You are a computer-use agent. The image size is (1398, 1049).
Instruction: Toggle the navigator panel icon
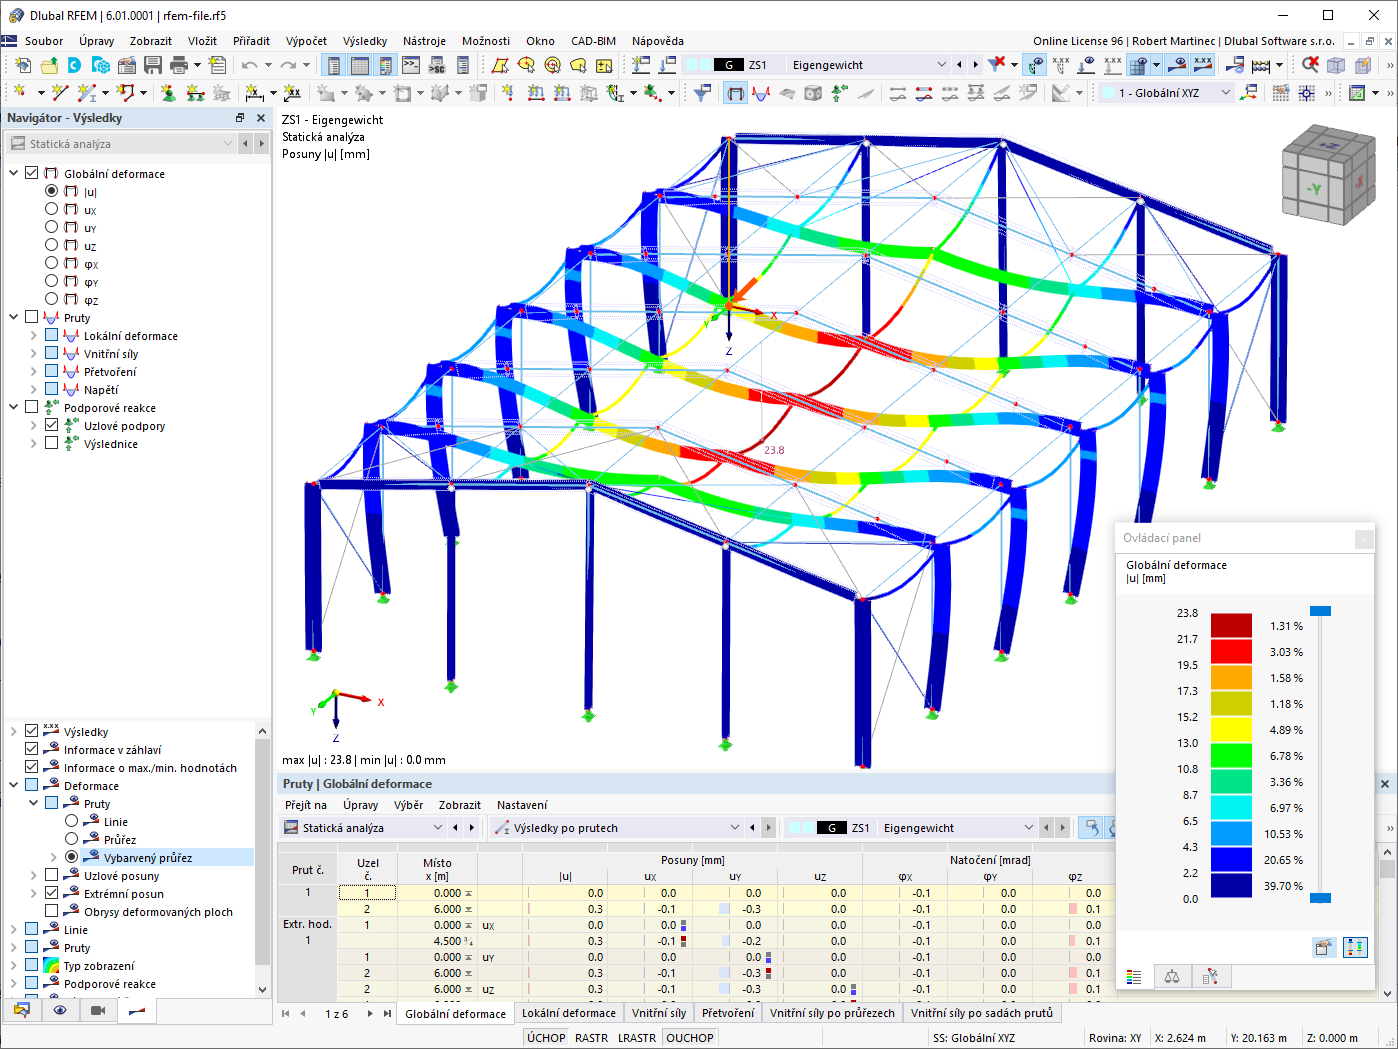tap(333, 65)
